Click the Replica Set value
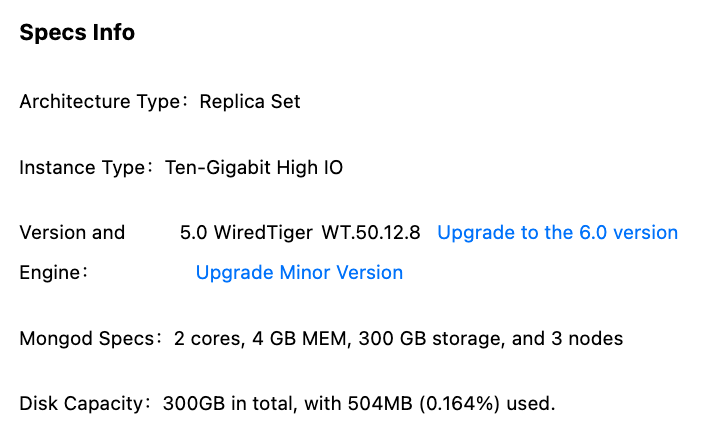706x436 pixels. tap(250, 101)
